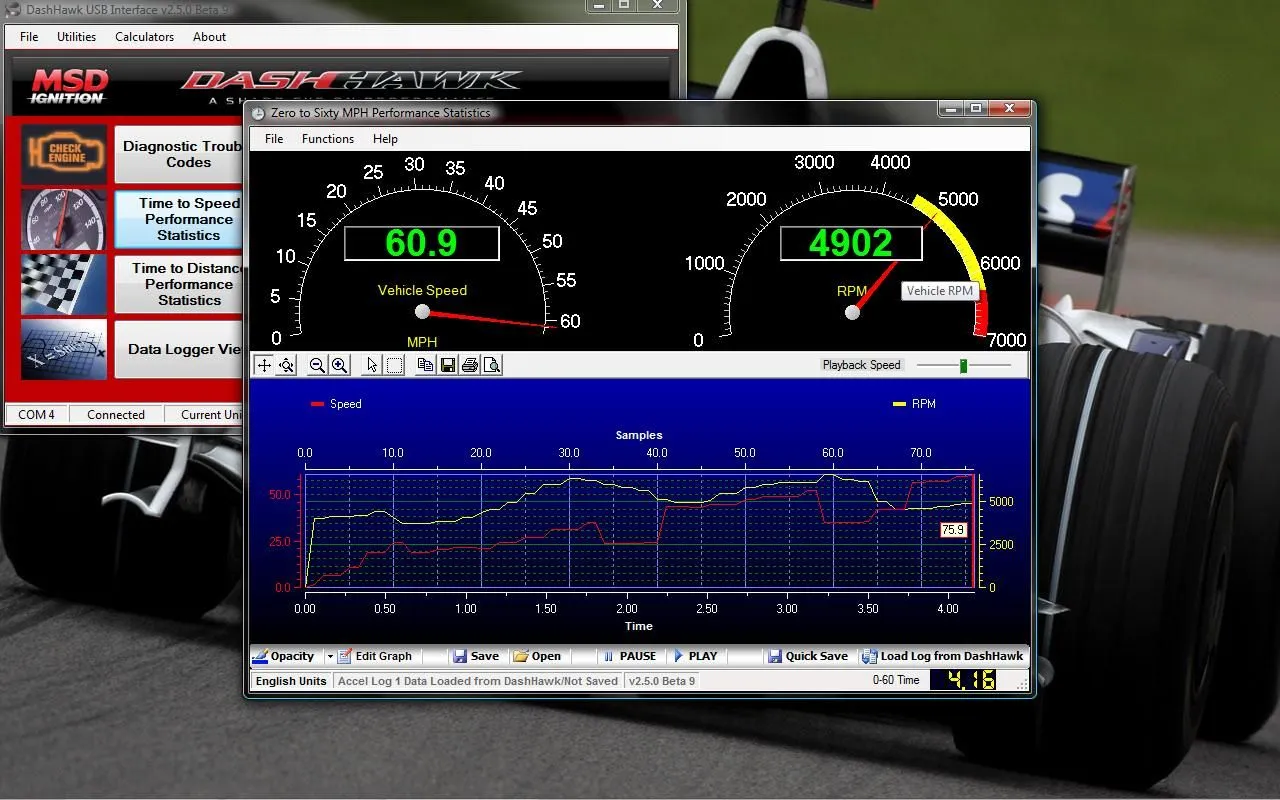Screen dimensions: 1280x800
Task: Click the COM 4 status bar entry
Action: [x=36, y=415]
